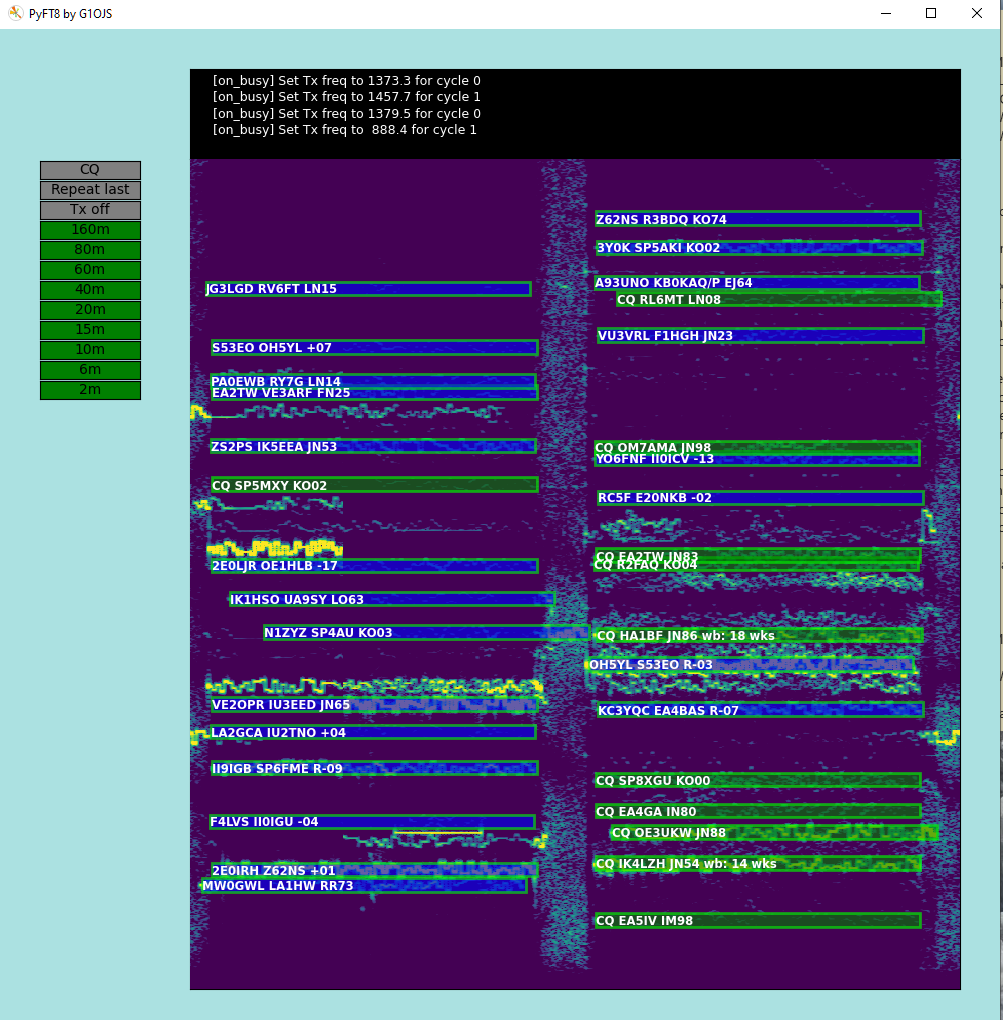Image resolution: width=1003 pixels, height=1020 pixels.
Task: Select the 80m band
Action: pyautogui.click(x=90, y=250)
